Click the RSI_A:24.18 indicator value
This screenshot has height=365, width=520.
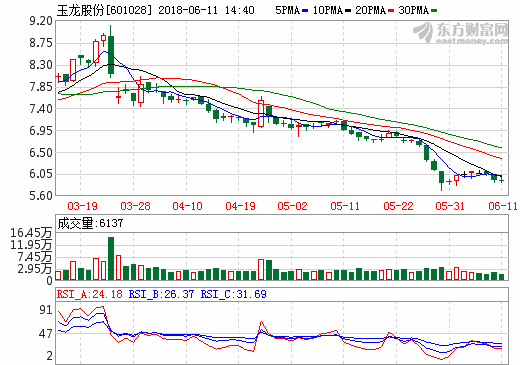pos(90,294)
